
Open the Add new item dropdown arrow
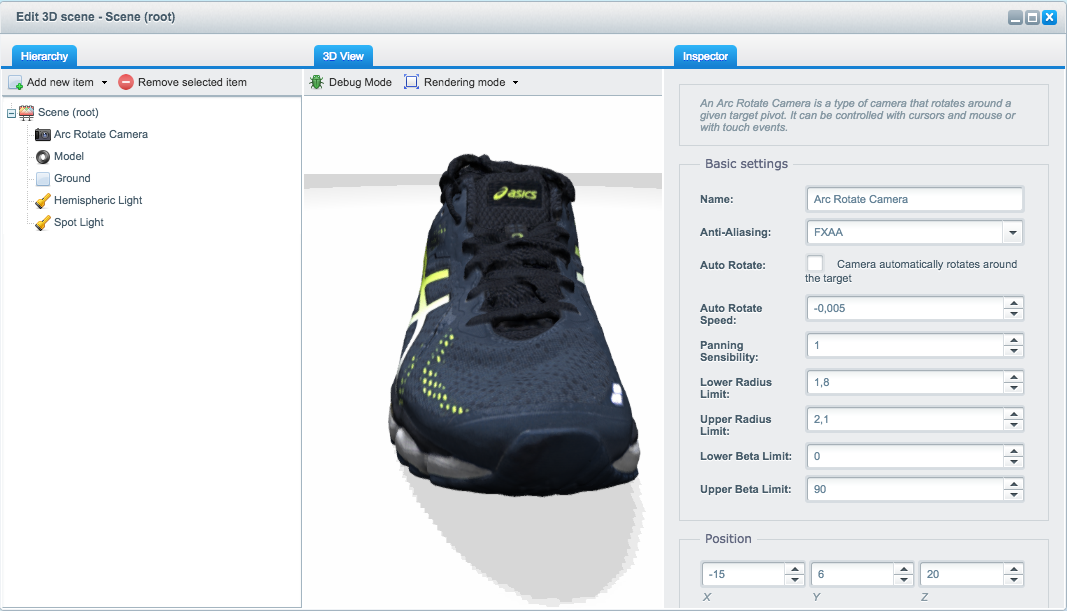coord(104,82)
